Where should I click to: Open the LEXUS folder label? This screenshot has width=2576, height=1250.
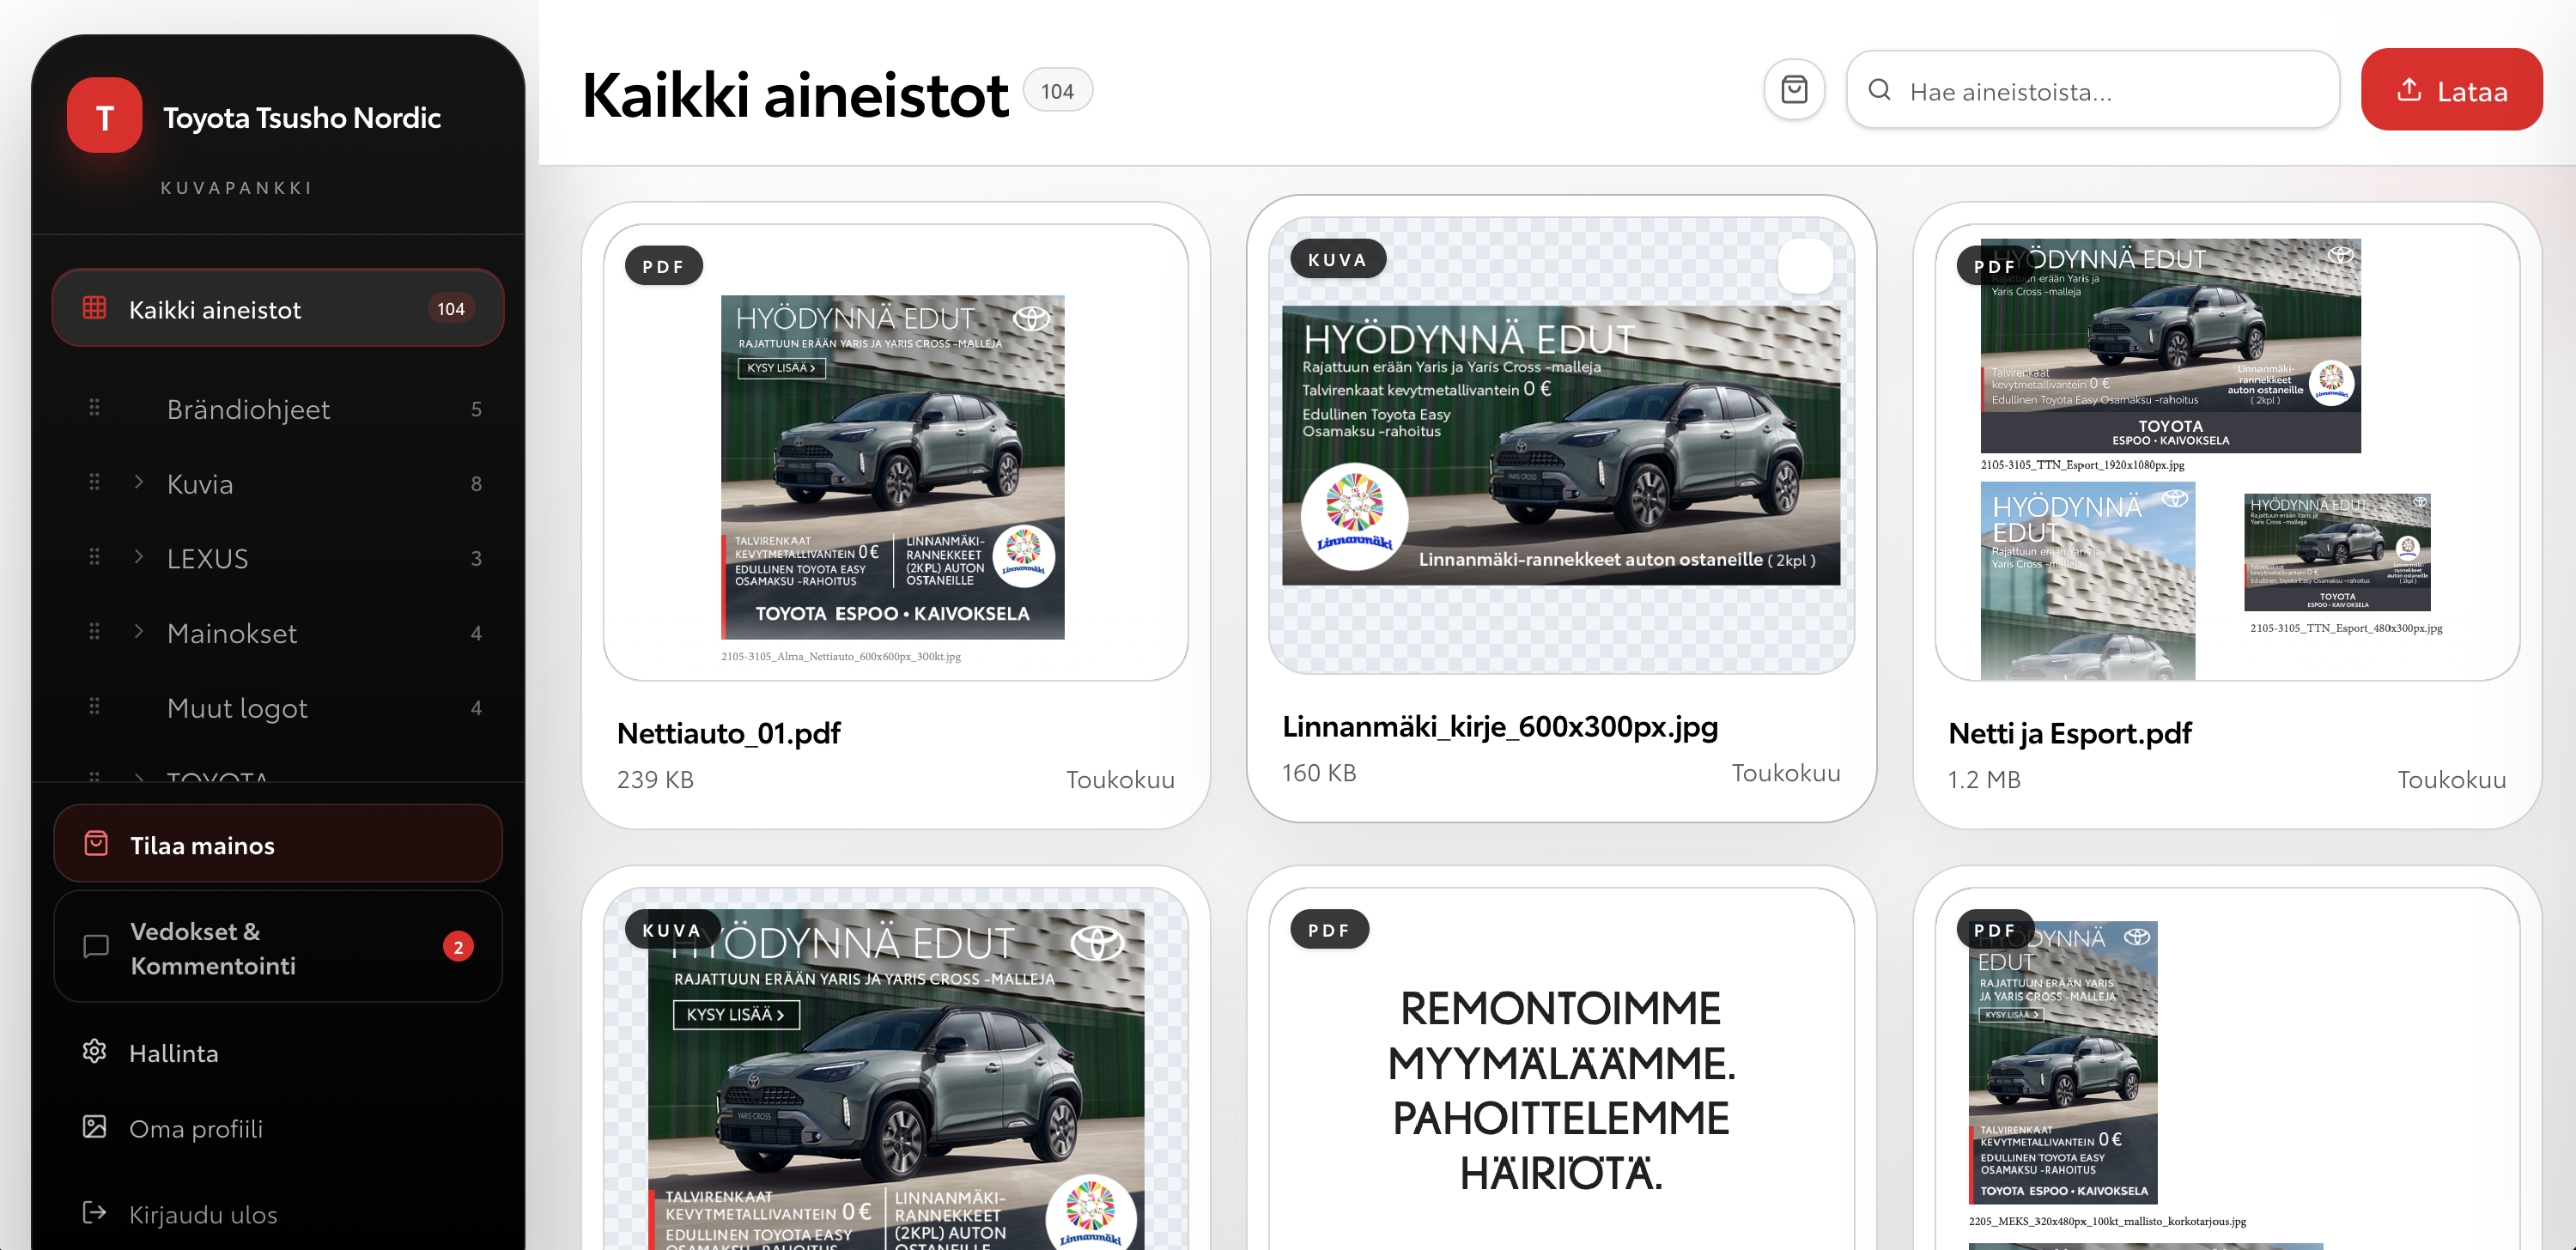click(x=207, y=558)
